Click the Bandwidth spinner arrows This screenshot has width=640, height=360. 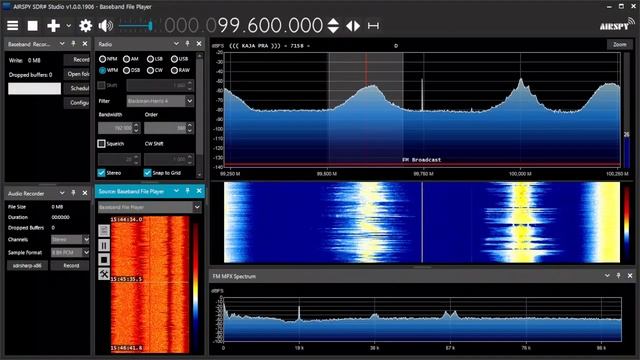[x=136, y=128]
